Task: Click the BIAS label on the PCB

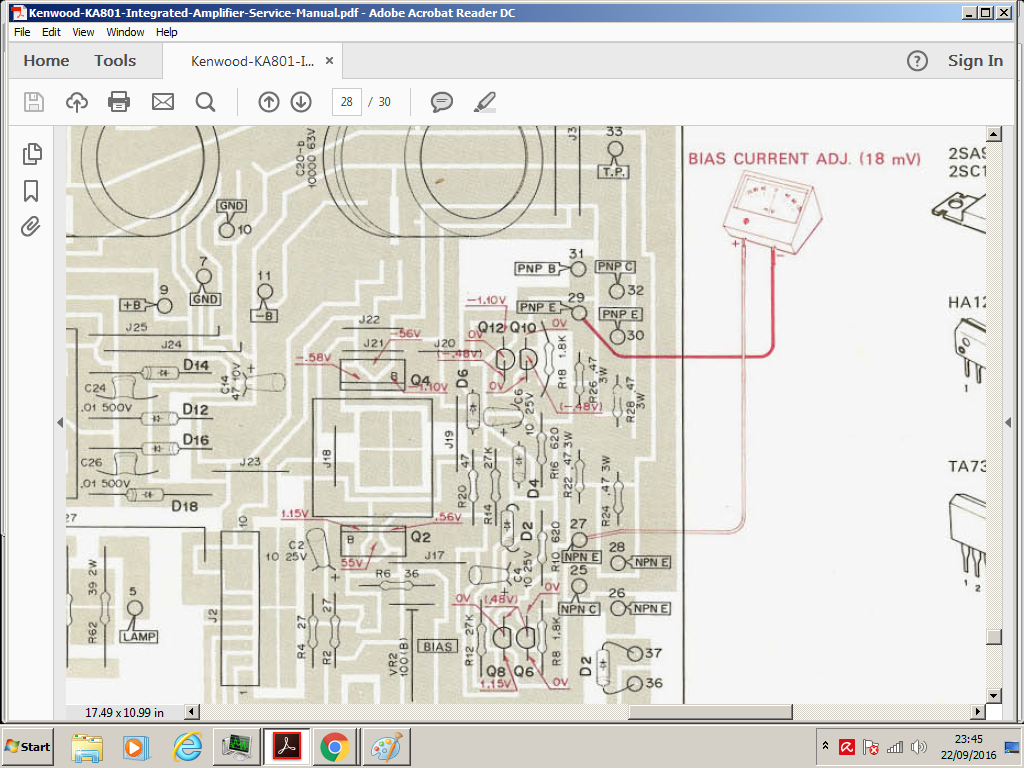Action: 437,647
